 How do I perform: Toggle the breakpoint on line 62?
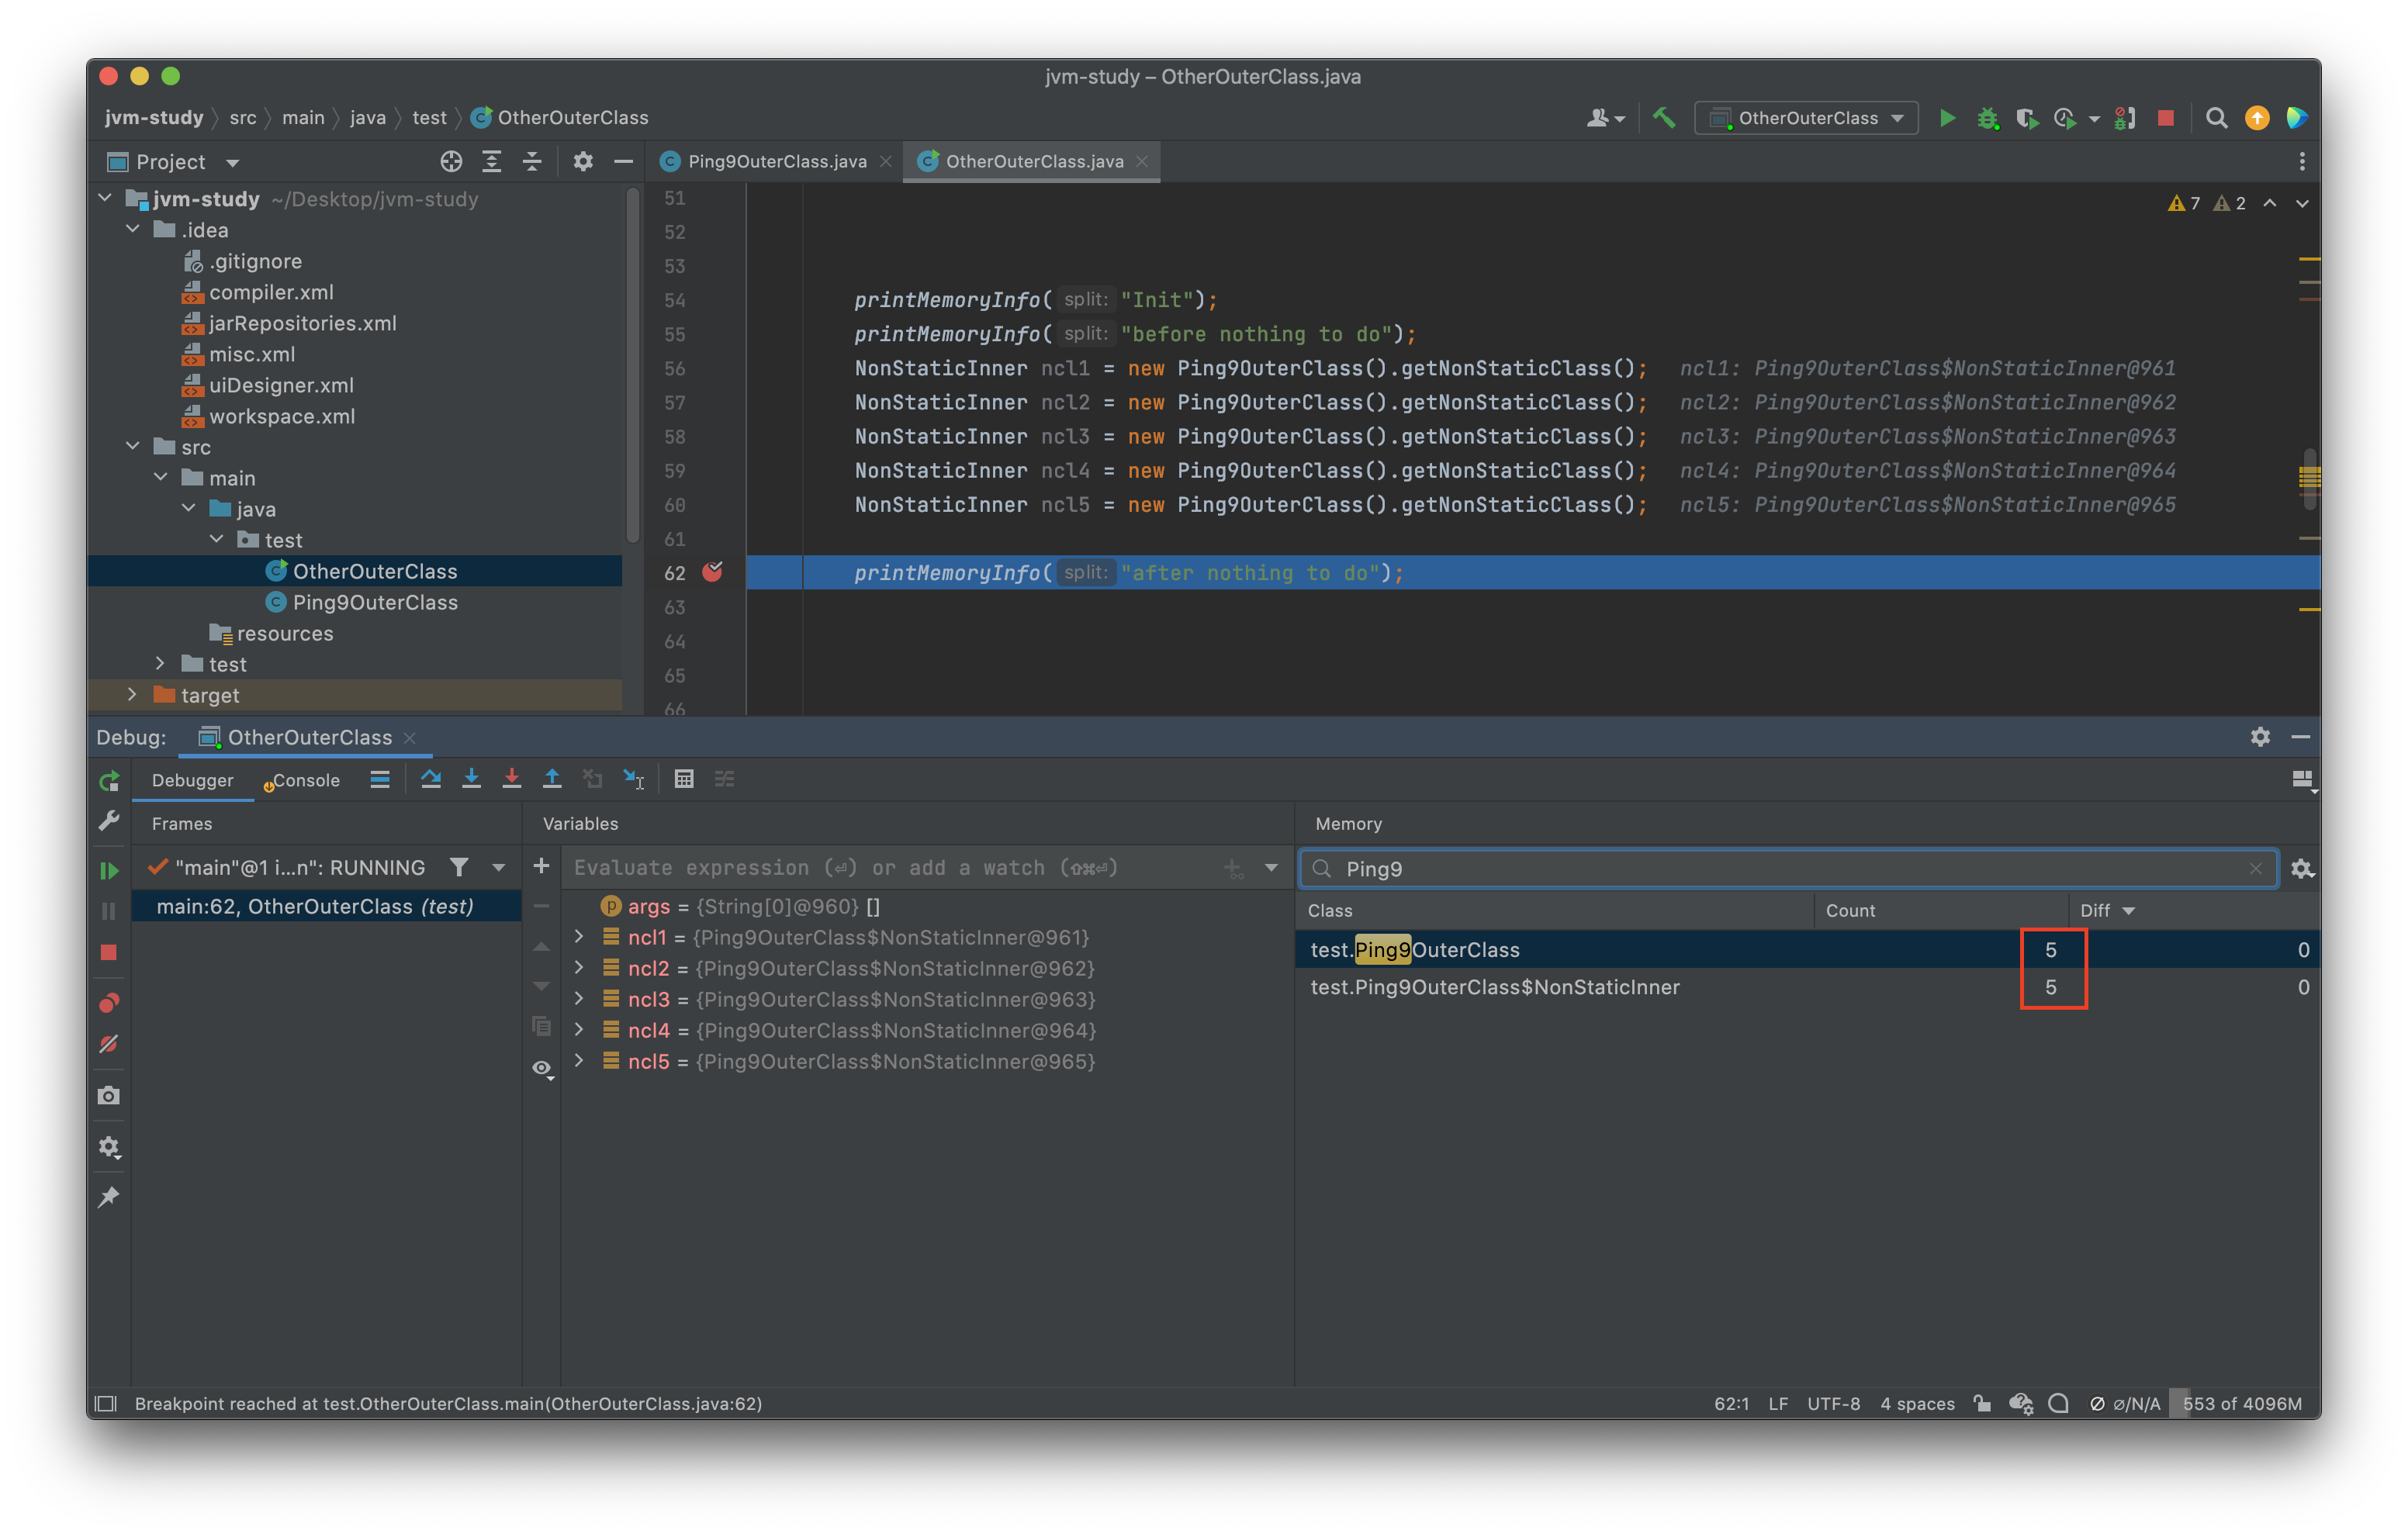[x=713, y=572]
